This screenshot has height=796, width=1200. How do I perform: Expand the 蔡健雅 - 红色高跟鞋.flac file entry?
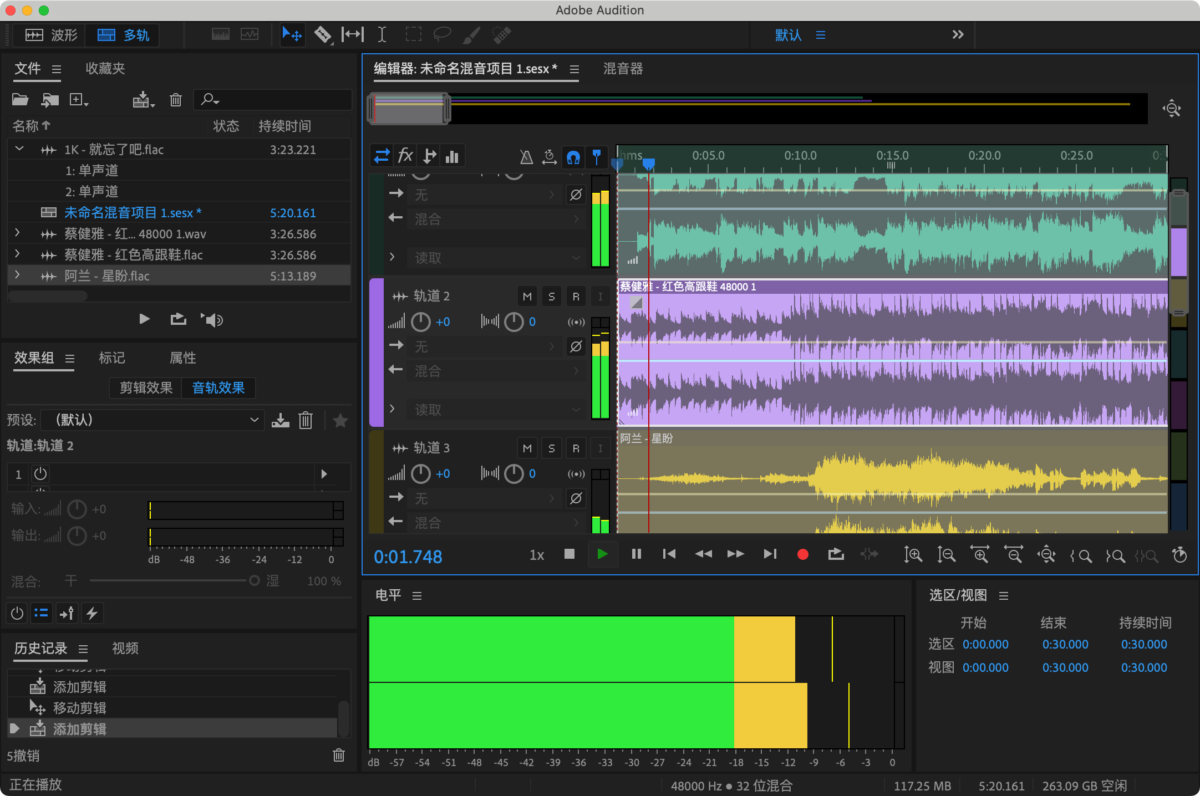tap(17, 254)
